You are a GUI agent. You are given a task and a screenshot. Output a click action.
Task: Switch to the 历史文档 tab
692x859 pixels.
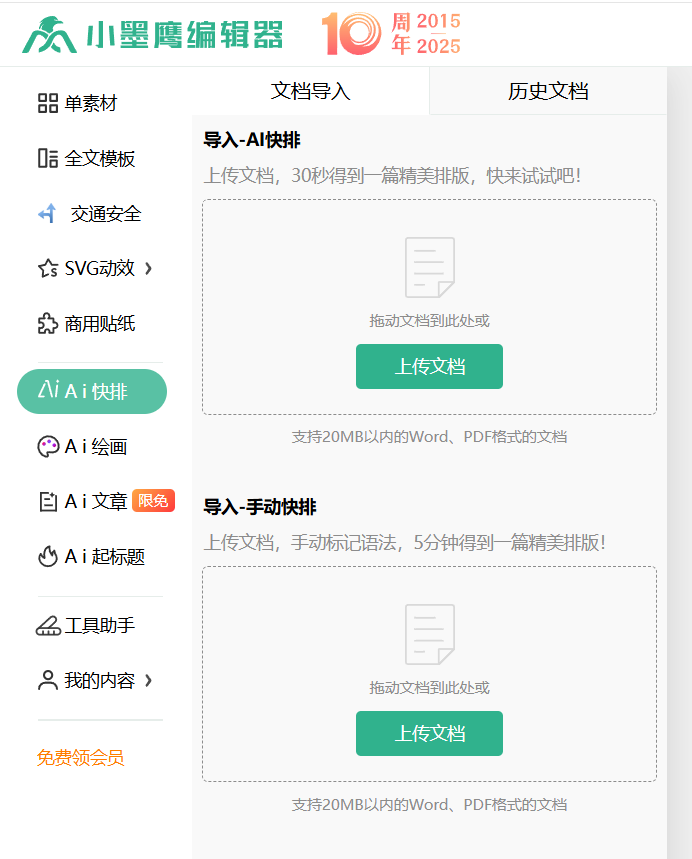tap(548, 91)
